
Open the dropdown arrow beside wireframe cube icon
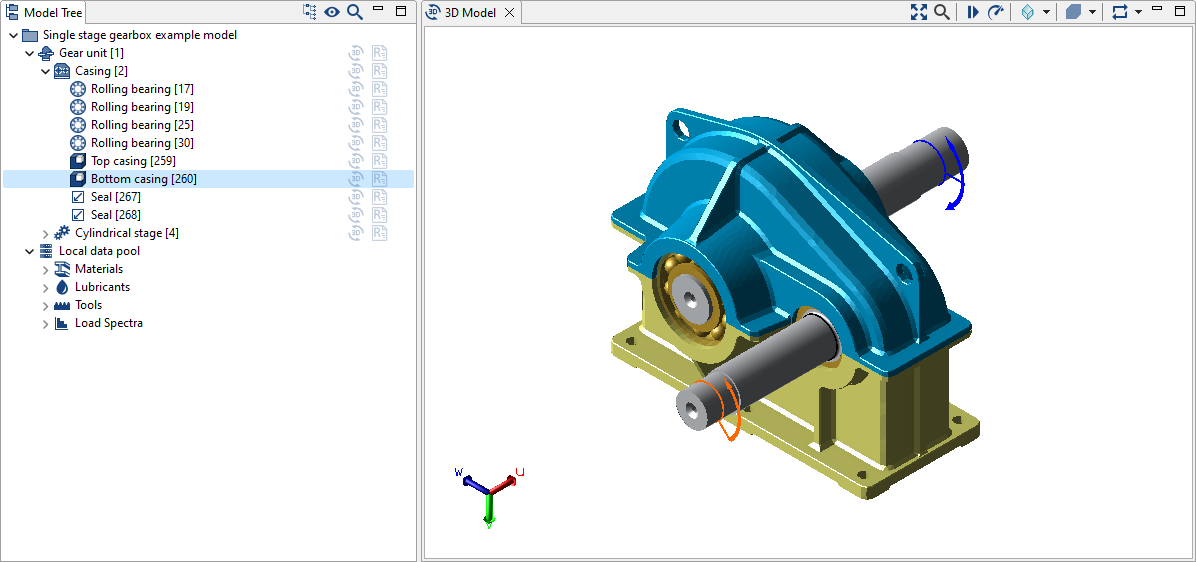point(1046,12)
